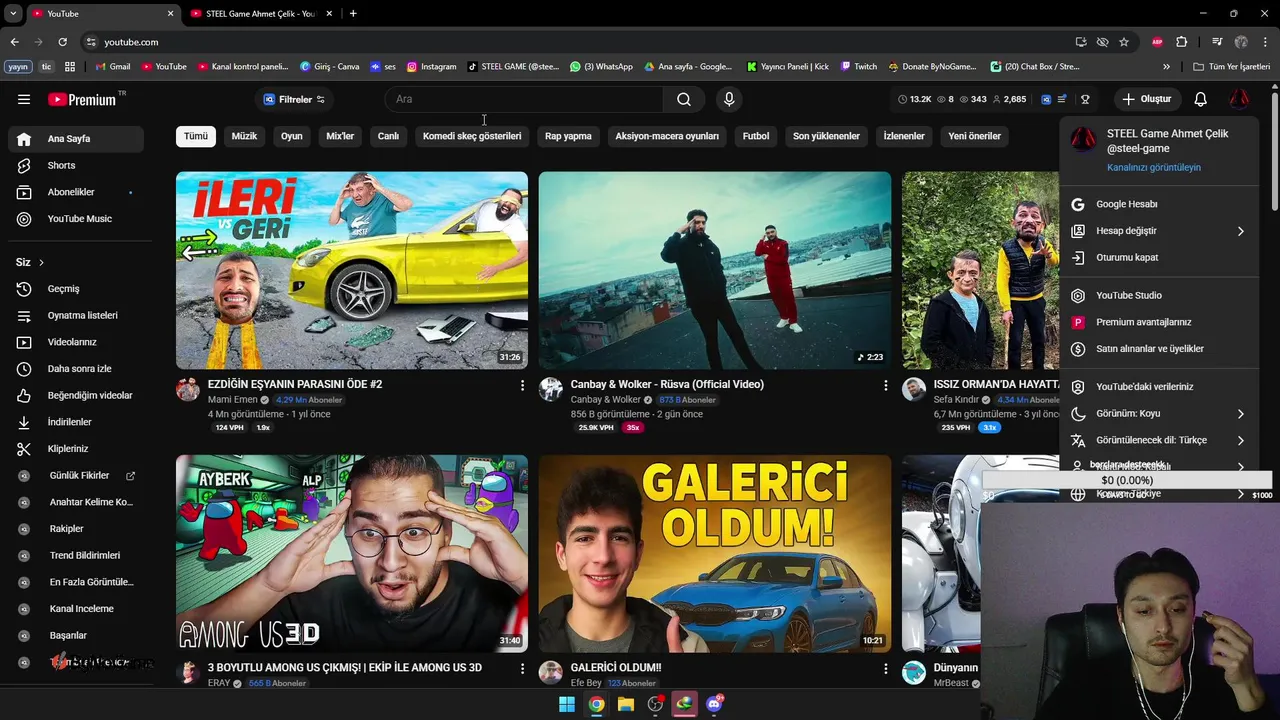Click Kanalınızı görüntüleyin link
This screenshot has height=720, width=1280.
(x=1154, y=167)
